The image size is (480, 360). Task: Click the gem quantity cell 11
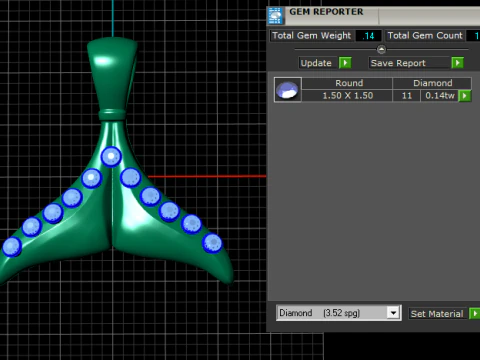point(407,96)
